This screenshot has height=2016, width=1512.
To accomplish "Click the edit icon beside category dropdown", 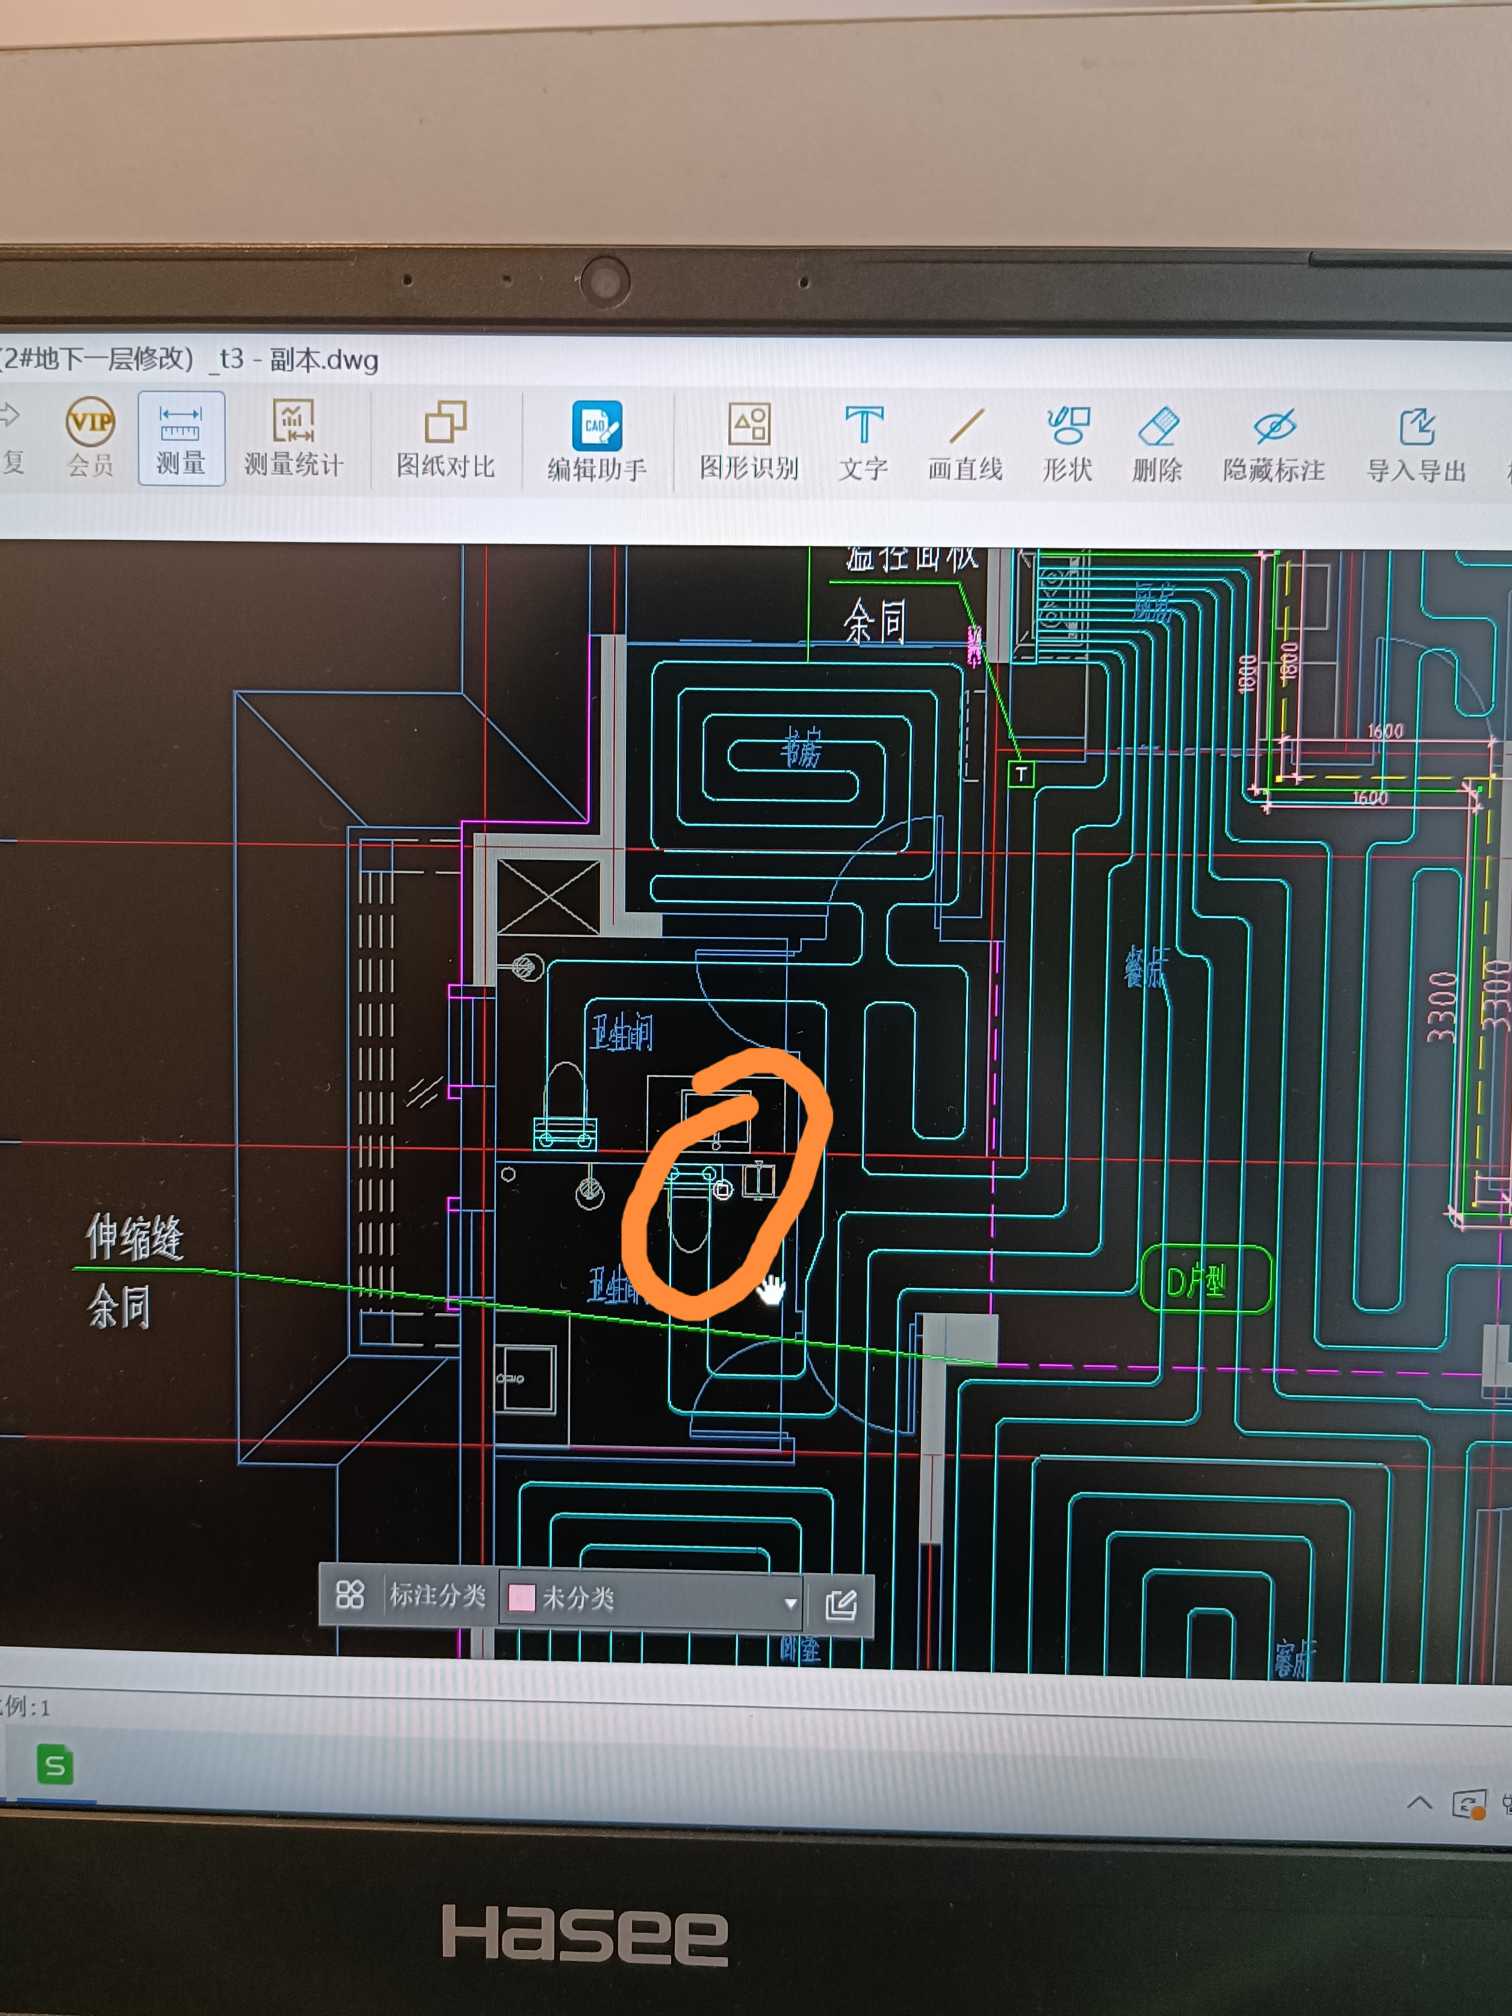I will click(841, 1605).
